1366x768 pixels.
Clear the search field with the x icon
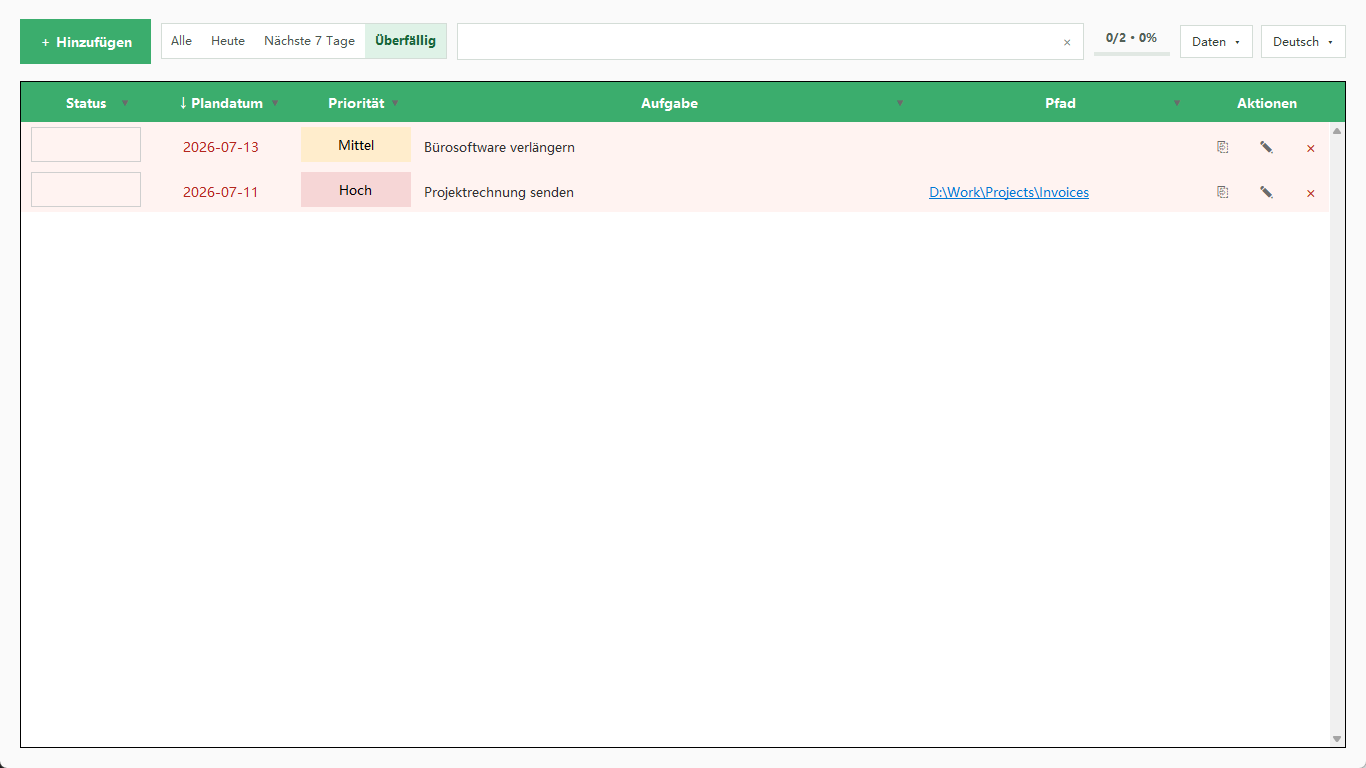[1067, 42]
